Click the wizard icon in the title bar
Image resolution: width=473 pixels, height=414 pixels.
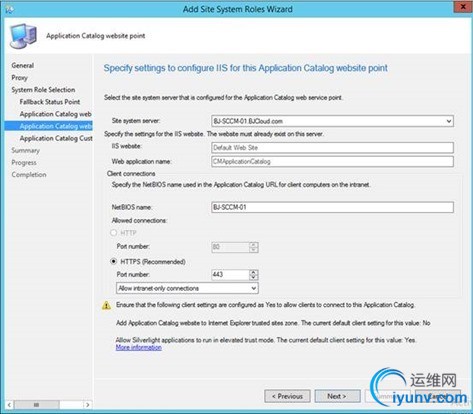click(9, 9)
